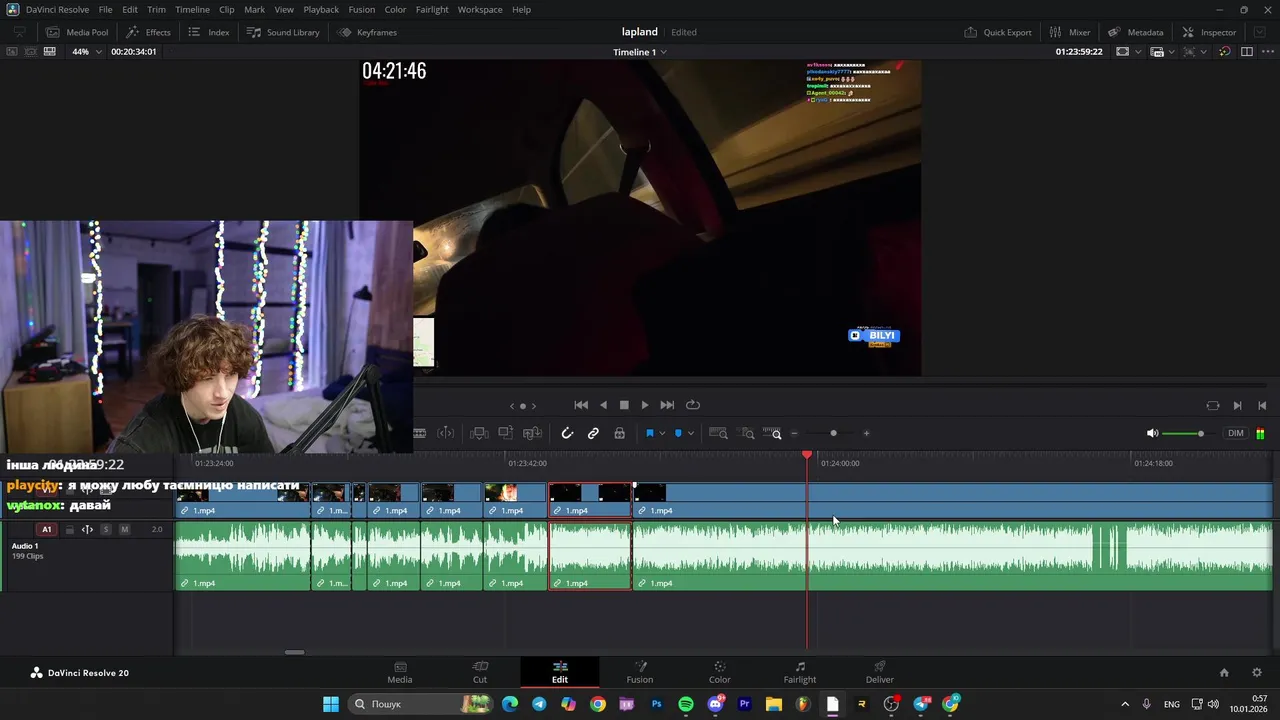Viewport: 1280px width, 720px height.
Task: Open the Sound Library panel
Action: click(x=283, y=32)
